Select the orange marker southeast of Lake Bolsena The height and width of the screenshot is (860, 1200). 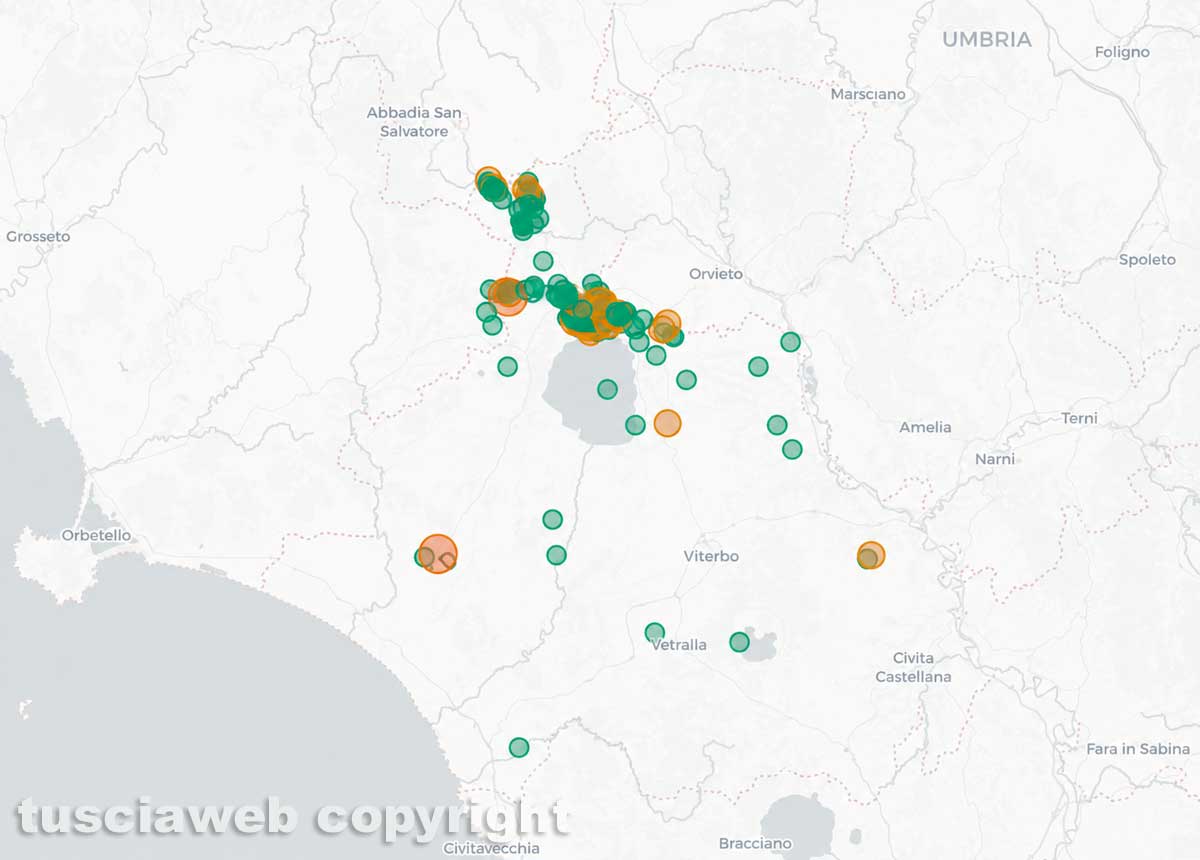pos(667,423)
